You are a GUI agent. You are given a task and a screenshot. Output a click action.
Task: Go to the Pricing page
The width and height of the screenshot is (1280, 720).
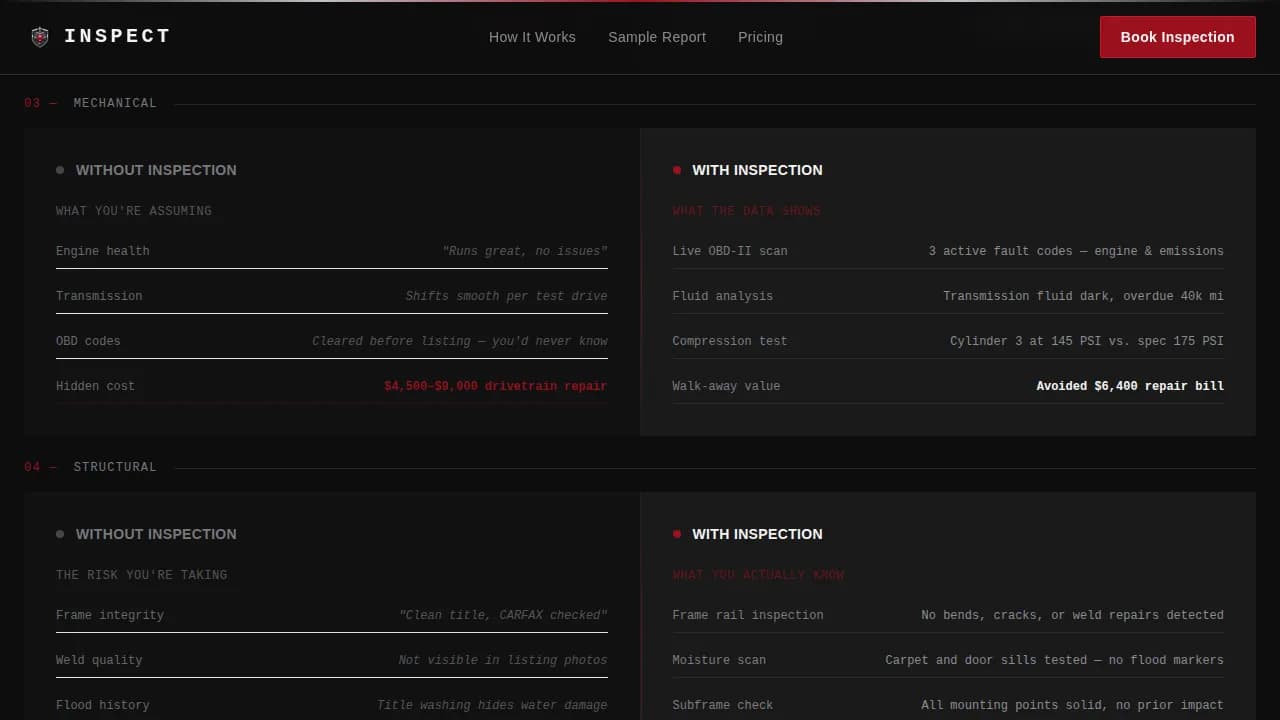pyautogui.click(x=760, y=37)
